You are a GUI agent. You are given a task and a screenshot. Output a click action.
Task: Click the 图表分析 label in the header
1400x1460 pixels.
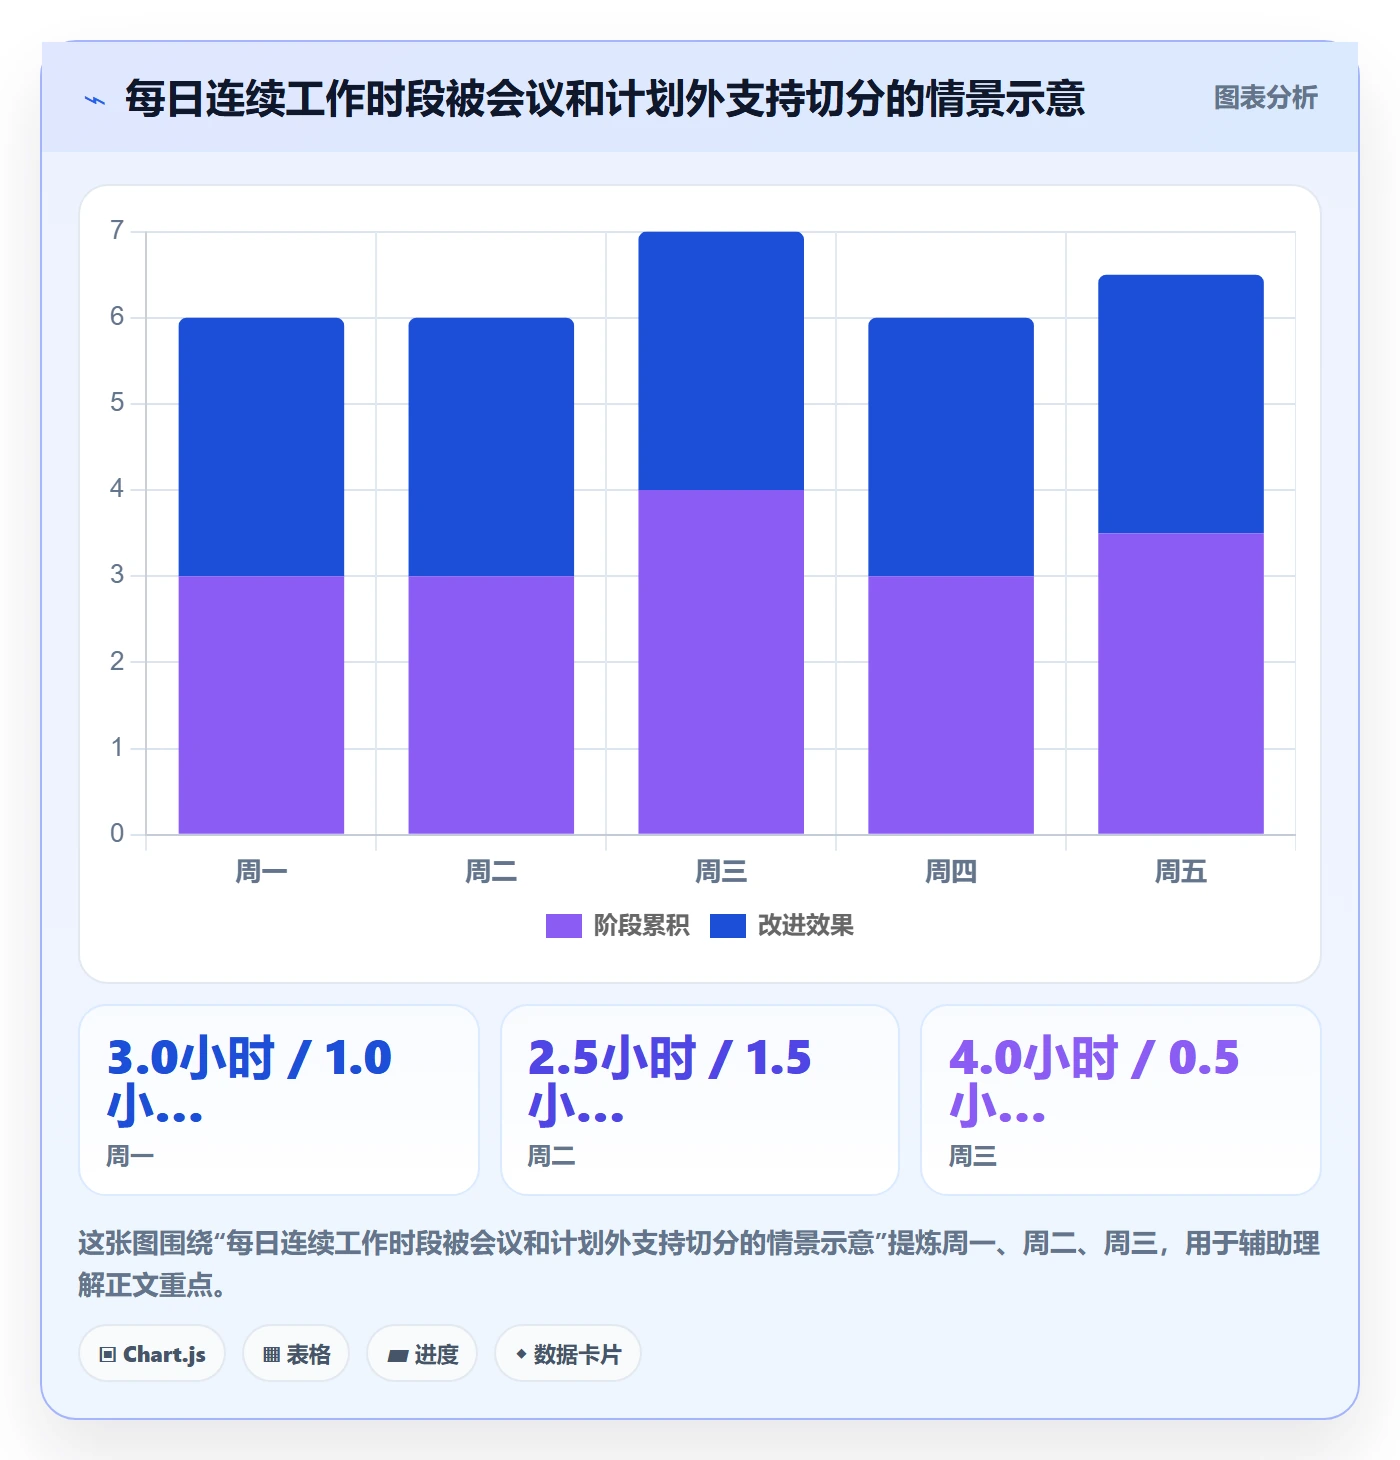click(x=1265, y=98)
